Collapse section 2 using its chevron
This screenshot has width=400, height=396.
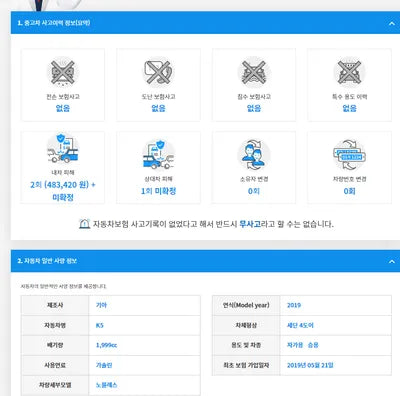tap(392, 261)
